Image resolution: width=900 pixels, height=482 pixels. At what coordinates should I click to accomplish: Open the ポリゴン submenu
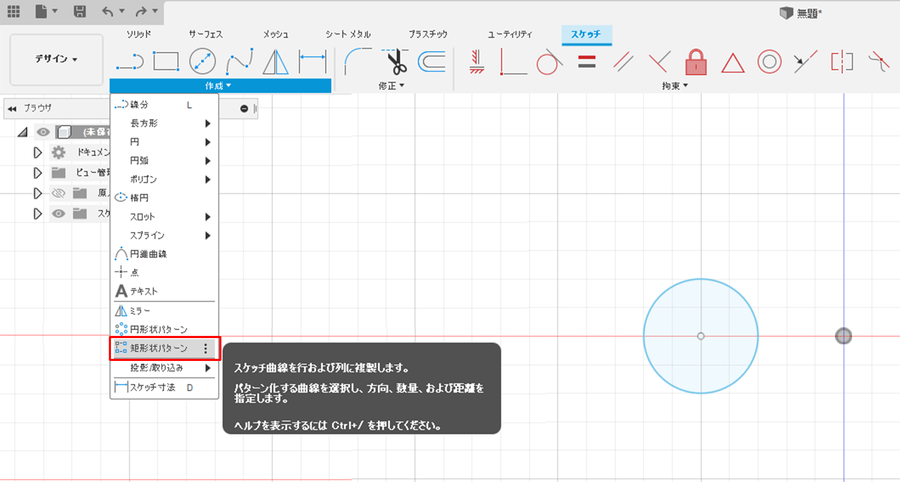click(164, 180)
